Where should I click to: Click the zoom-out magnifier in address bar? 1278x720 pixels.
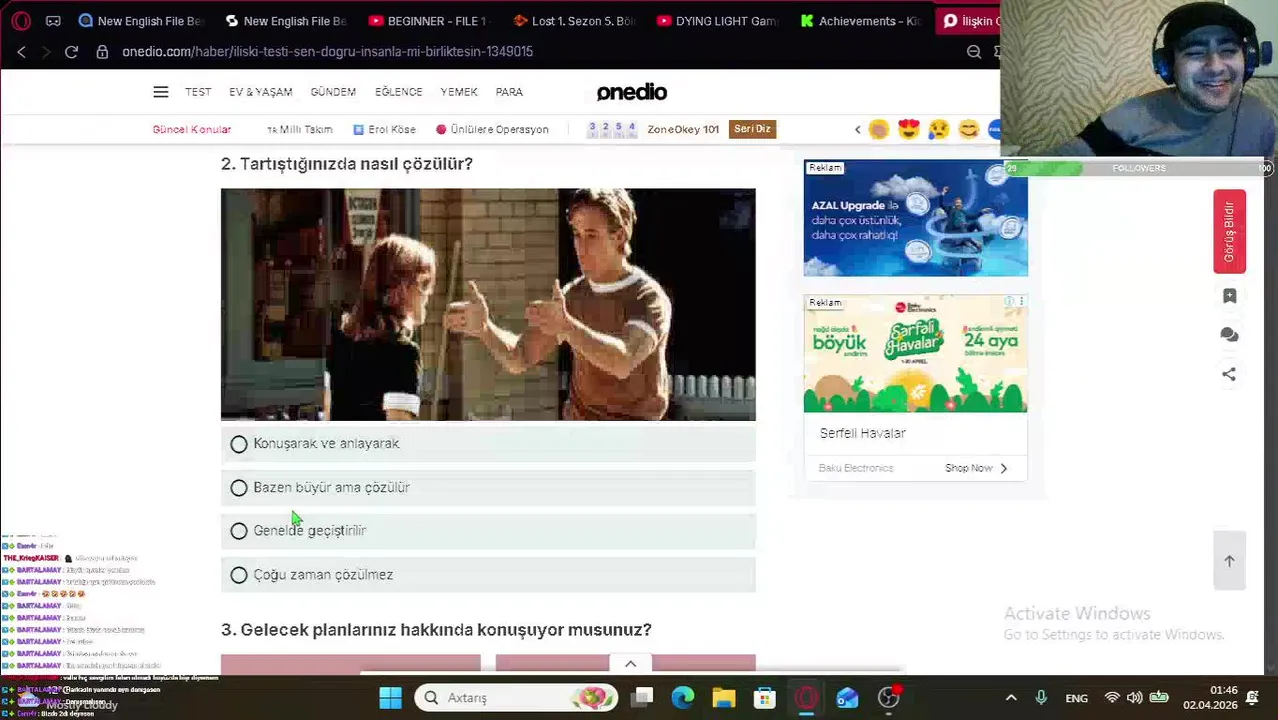click(974, 51)
